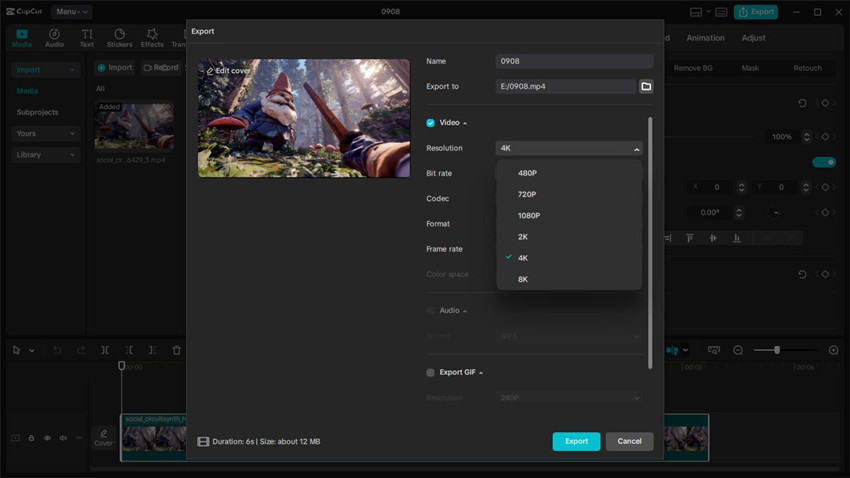
Task: Toggle the blue switch in the properties panel
Action: 823,162
